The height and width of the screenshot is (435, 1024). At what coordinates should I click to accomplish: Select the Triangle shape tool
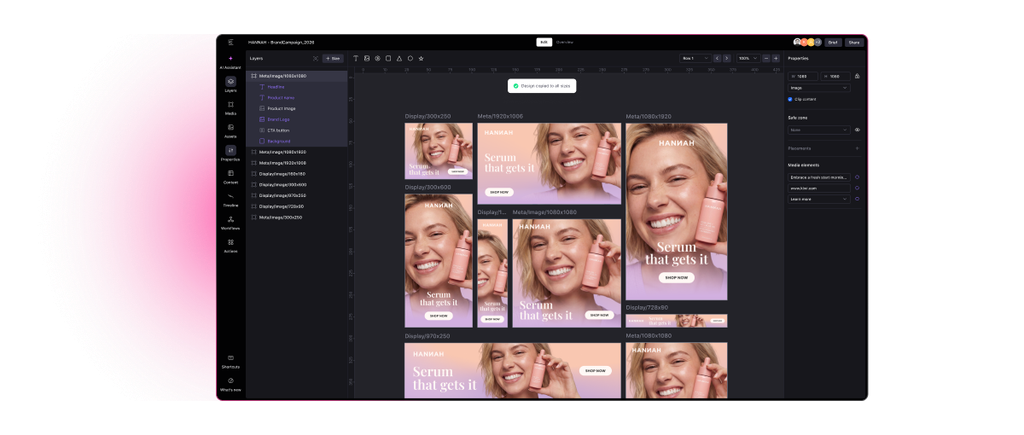tap(400, 58)
